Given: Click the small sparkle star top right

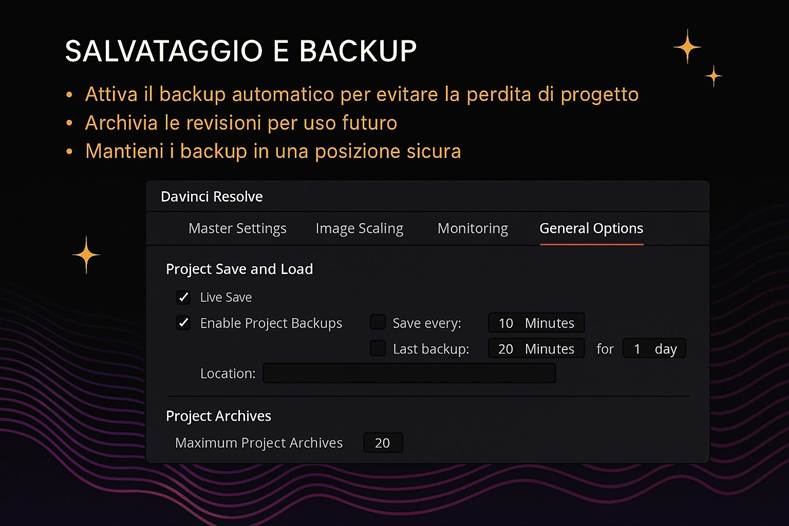Looking at the screenshot, I should click(x=714, y=75).
